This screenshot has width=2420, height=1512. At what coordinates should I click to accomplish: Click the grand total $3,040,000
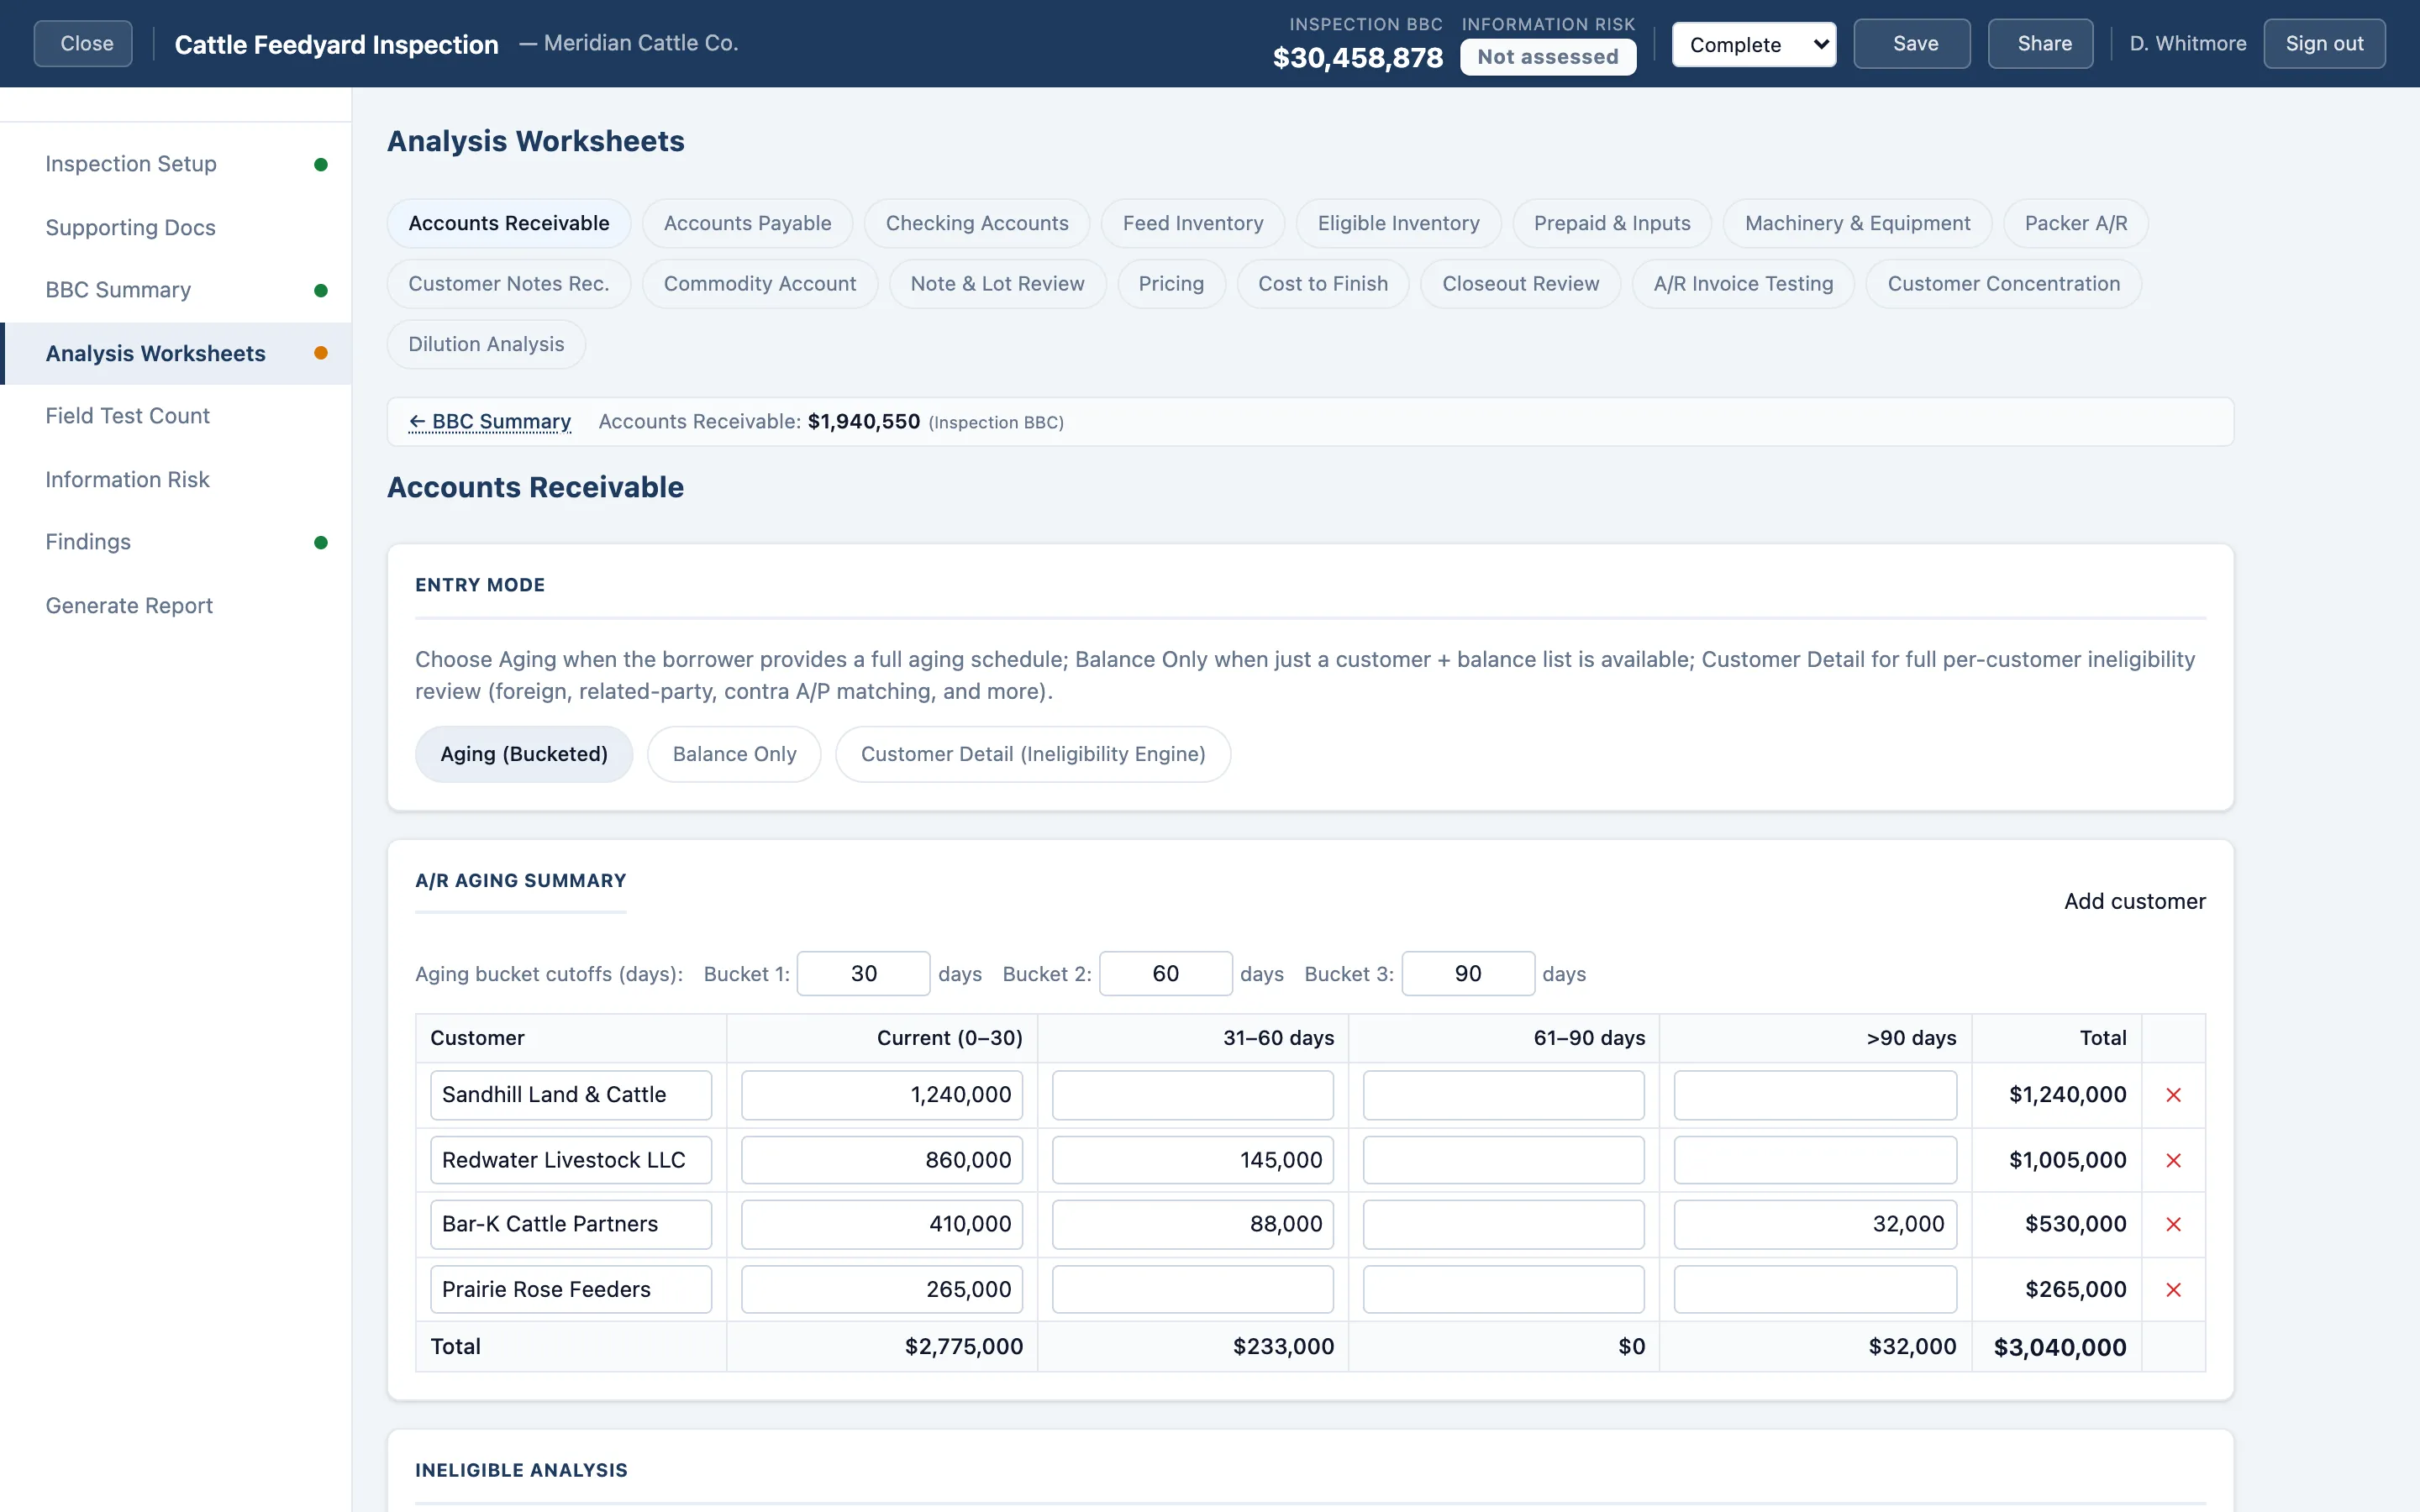click(x=2060, y=1347)
